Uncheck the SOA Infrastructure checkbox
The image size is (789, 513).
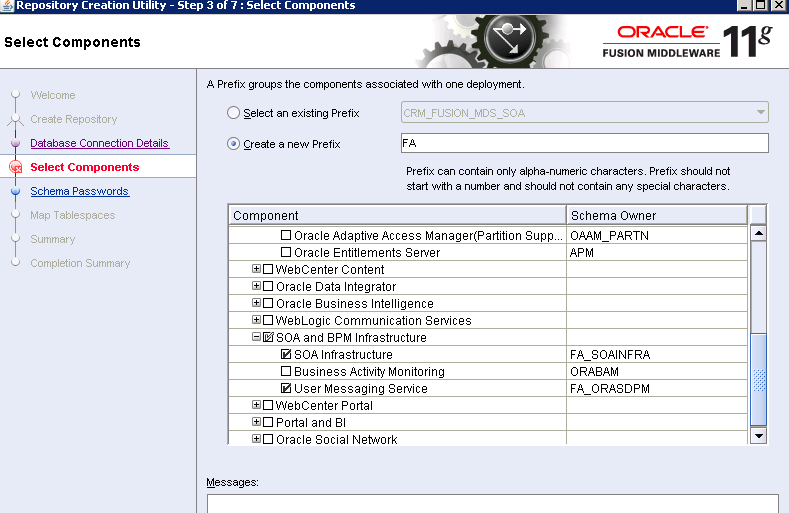pos(286,355)
